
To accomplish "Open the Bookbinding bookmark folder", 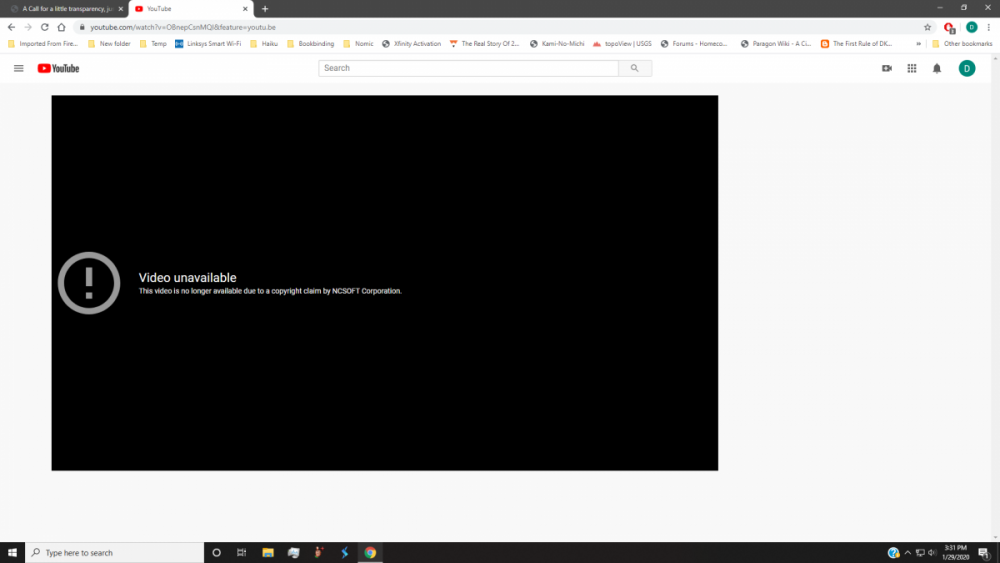I will (x=311, y=44).
